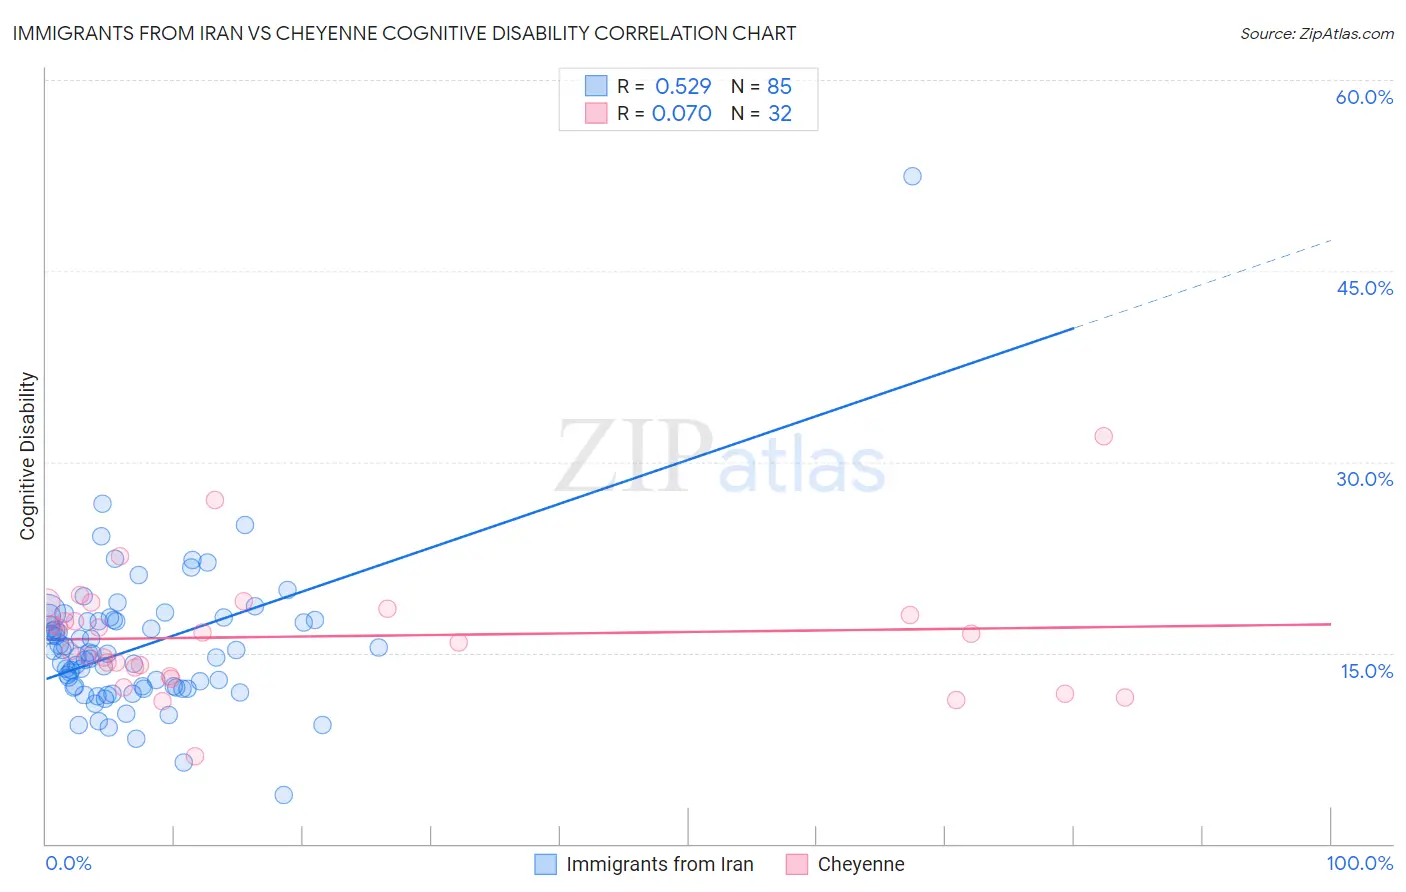
Task: Select the Cheyenne legend label
Action: tap(861, 864)
